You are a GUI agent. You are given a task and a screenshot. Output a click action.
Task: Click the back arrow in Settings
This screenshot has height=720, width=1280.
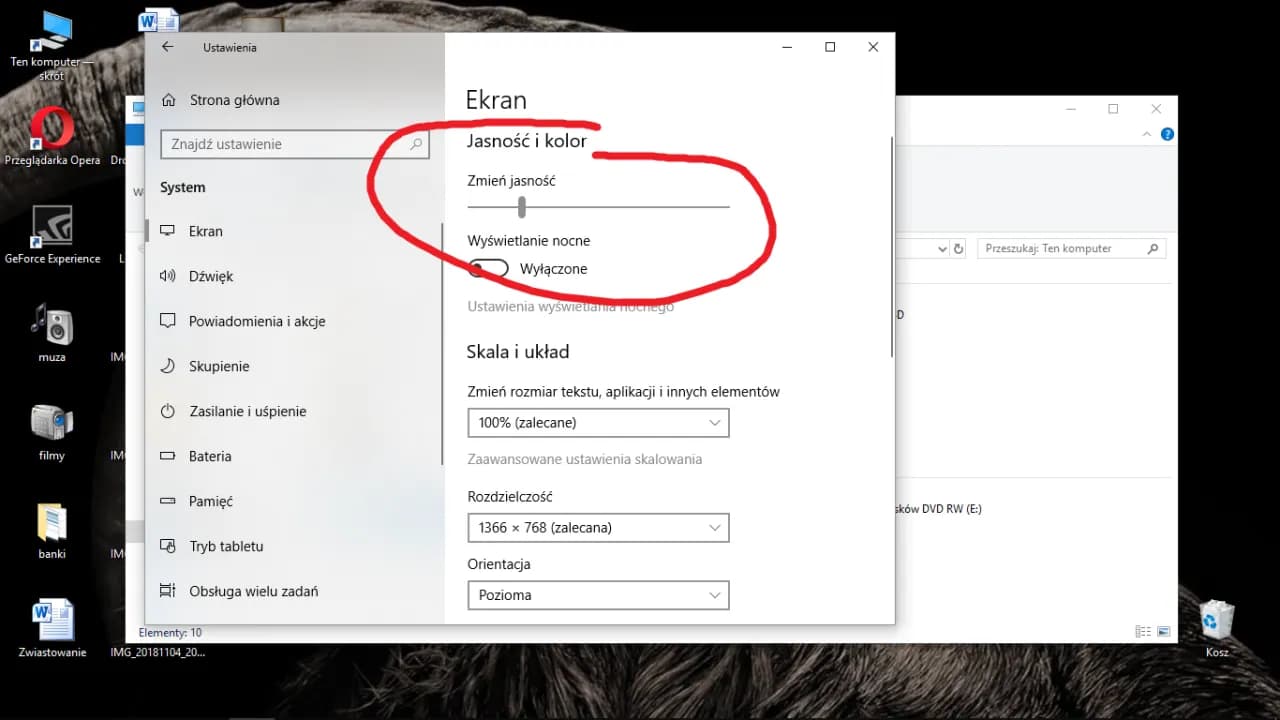tap(168, 47)
